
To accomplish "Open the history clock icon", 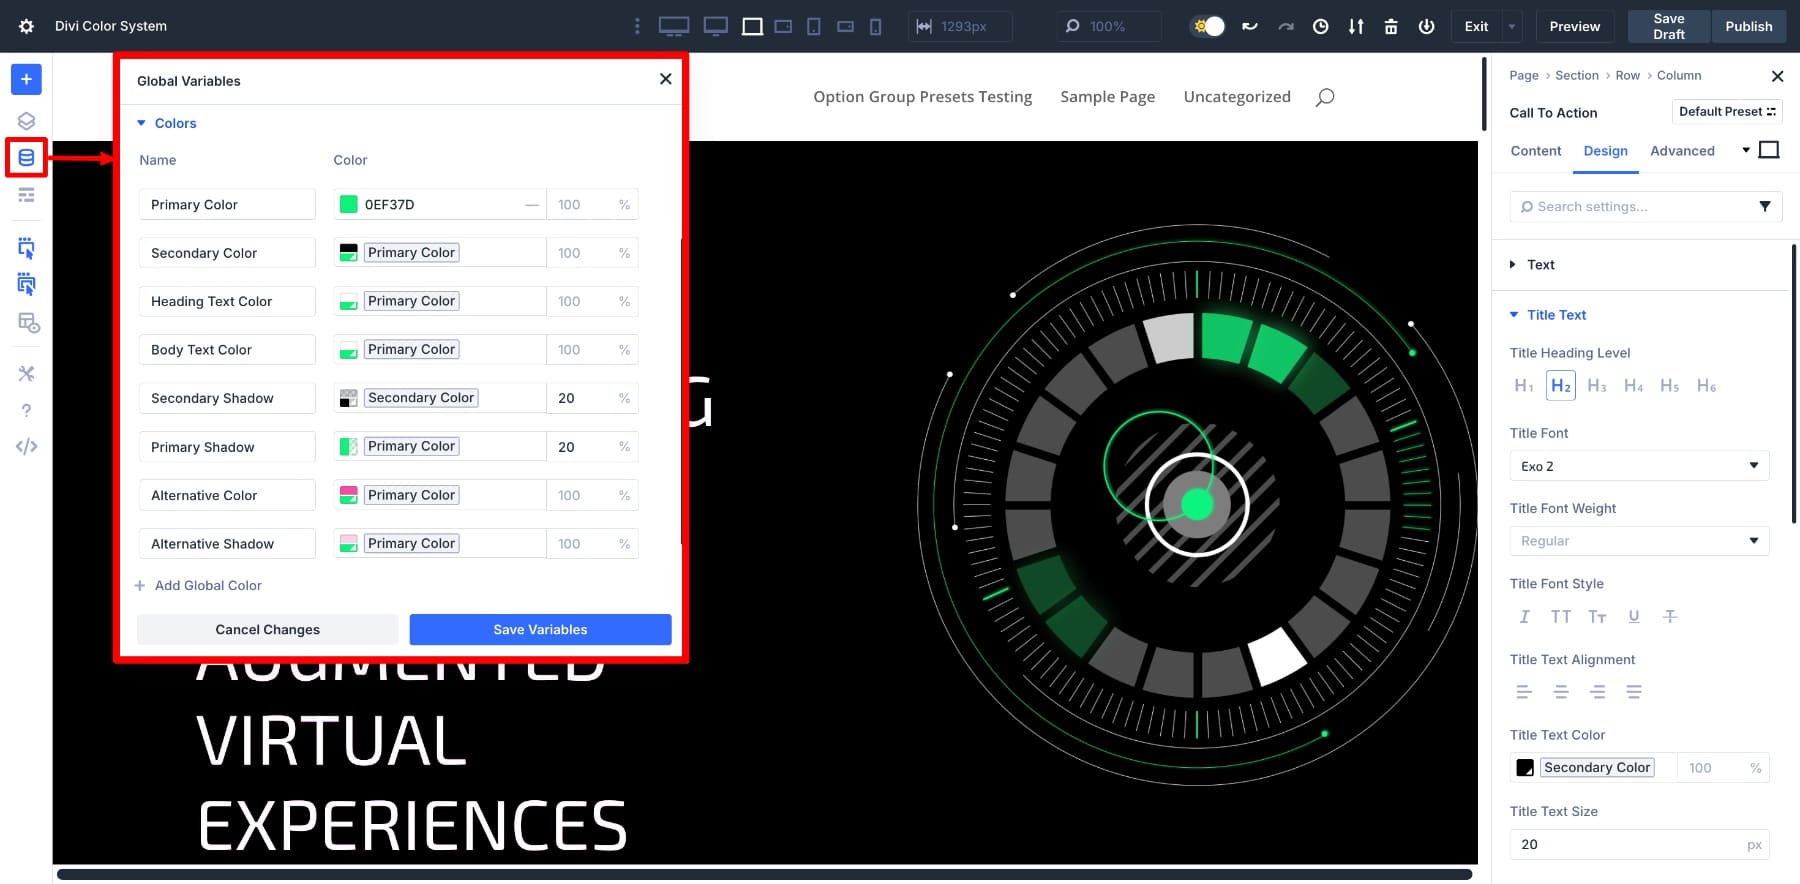I will (1320, 27).
